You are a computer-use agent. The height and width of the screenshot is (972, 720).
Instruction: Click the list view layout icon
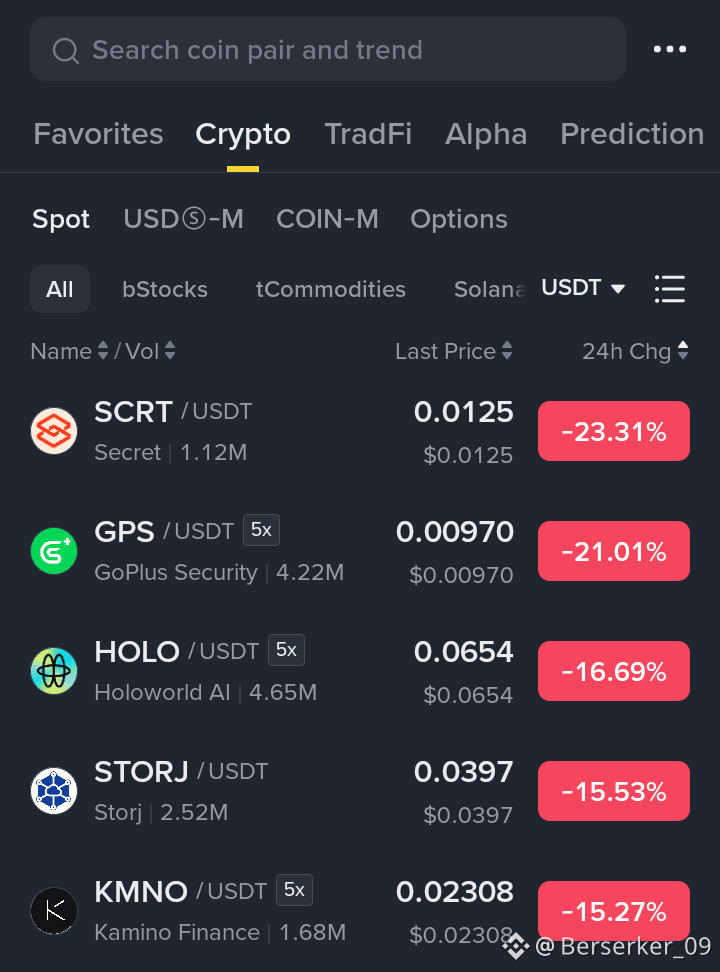tap(670, 289)
